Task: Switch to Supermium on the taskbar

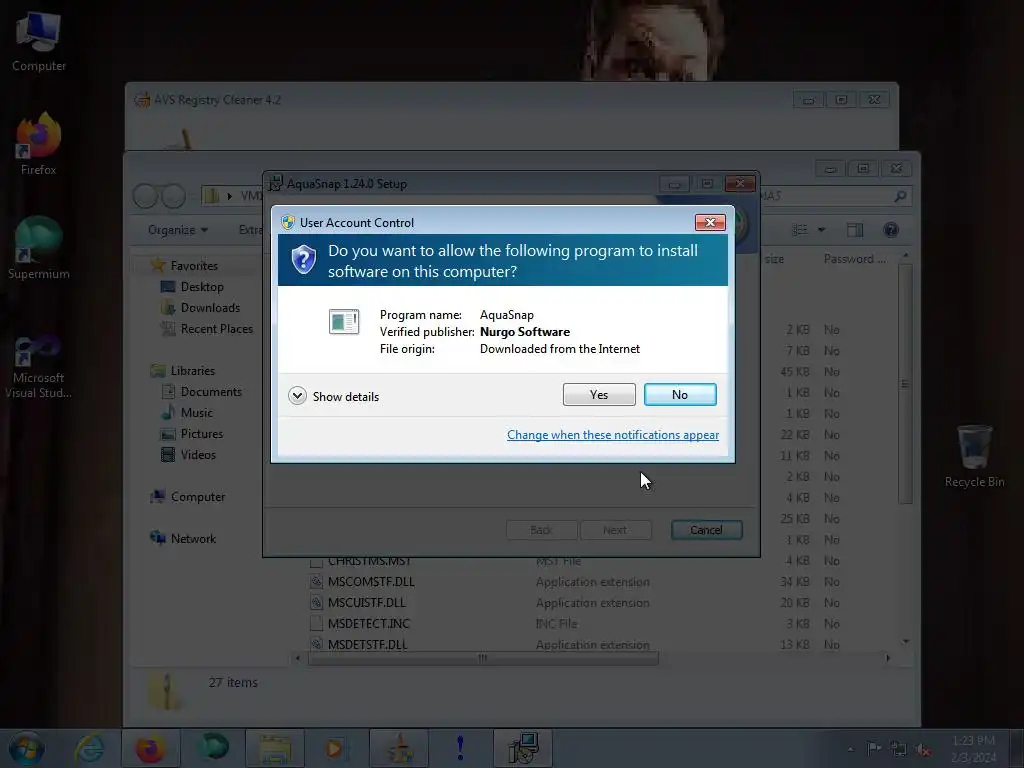Action: (213, 748)
